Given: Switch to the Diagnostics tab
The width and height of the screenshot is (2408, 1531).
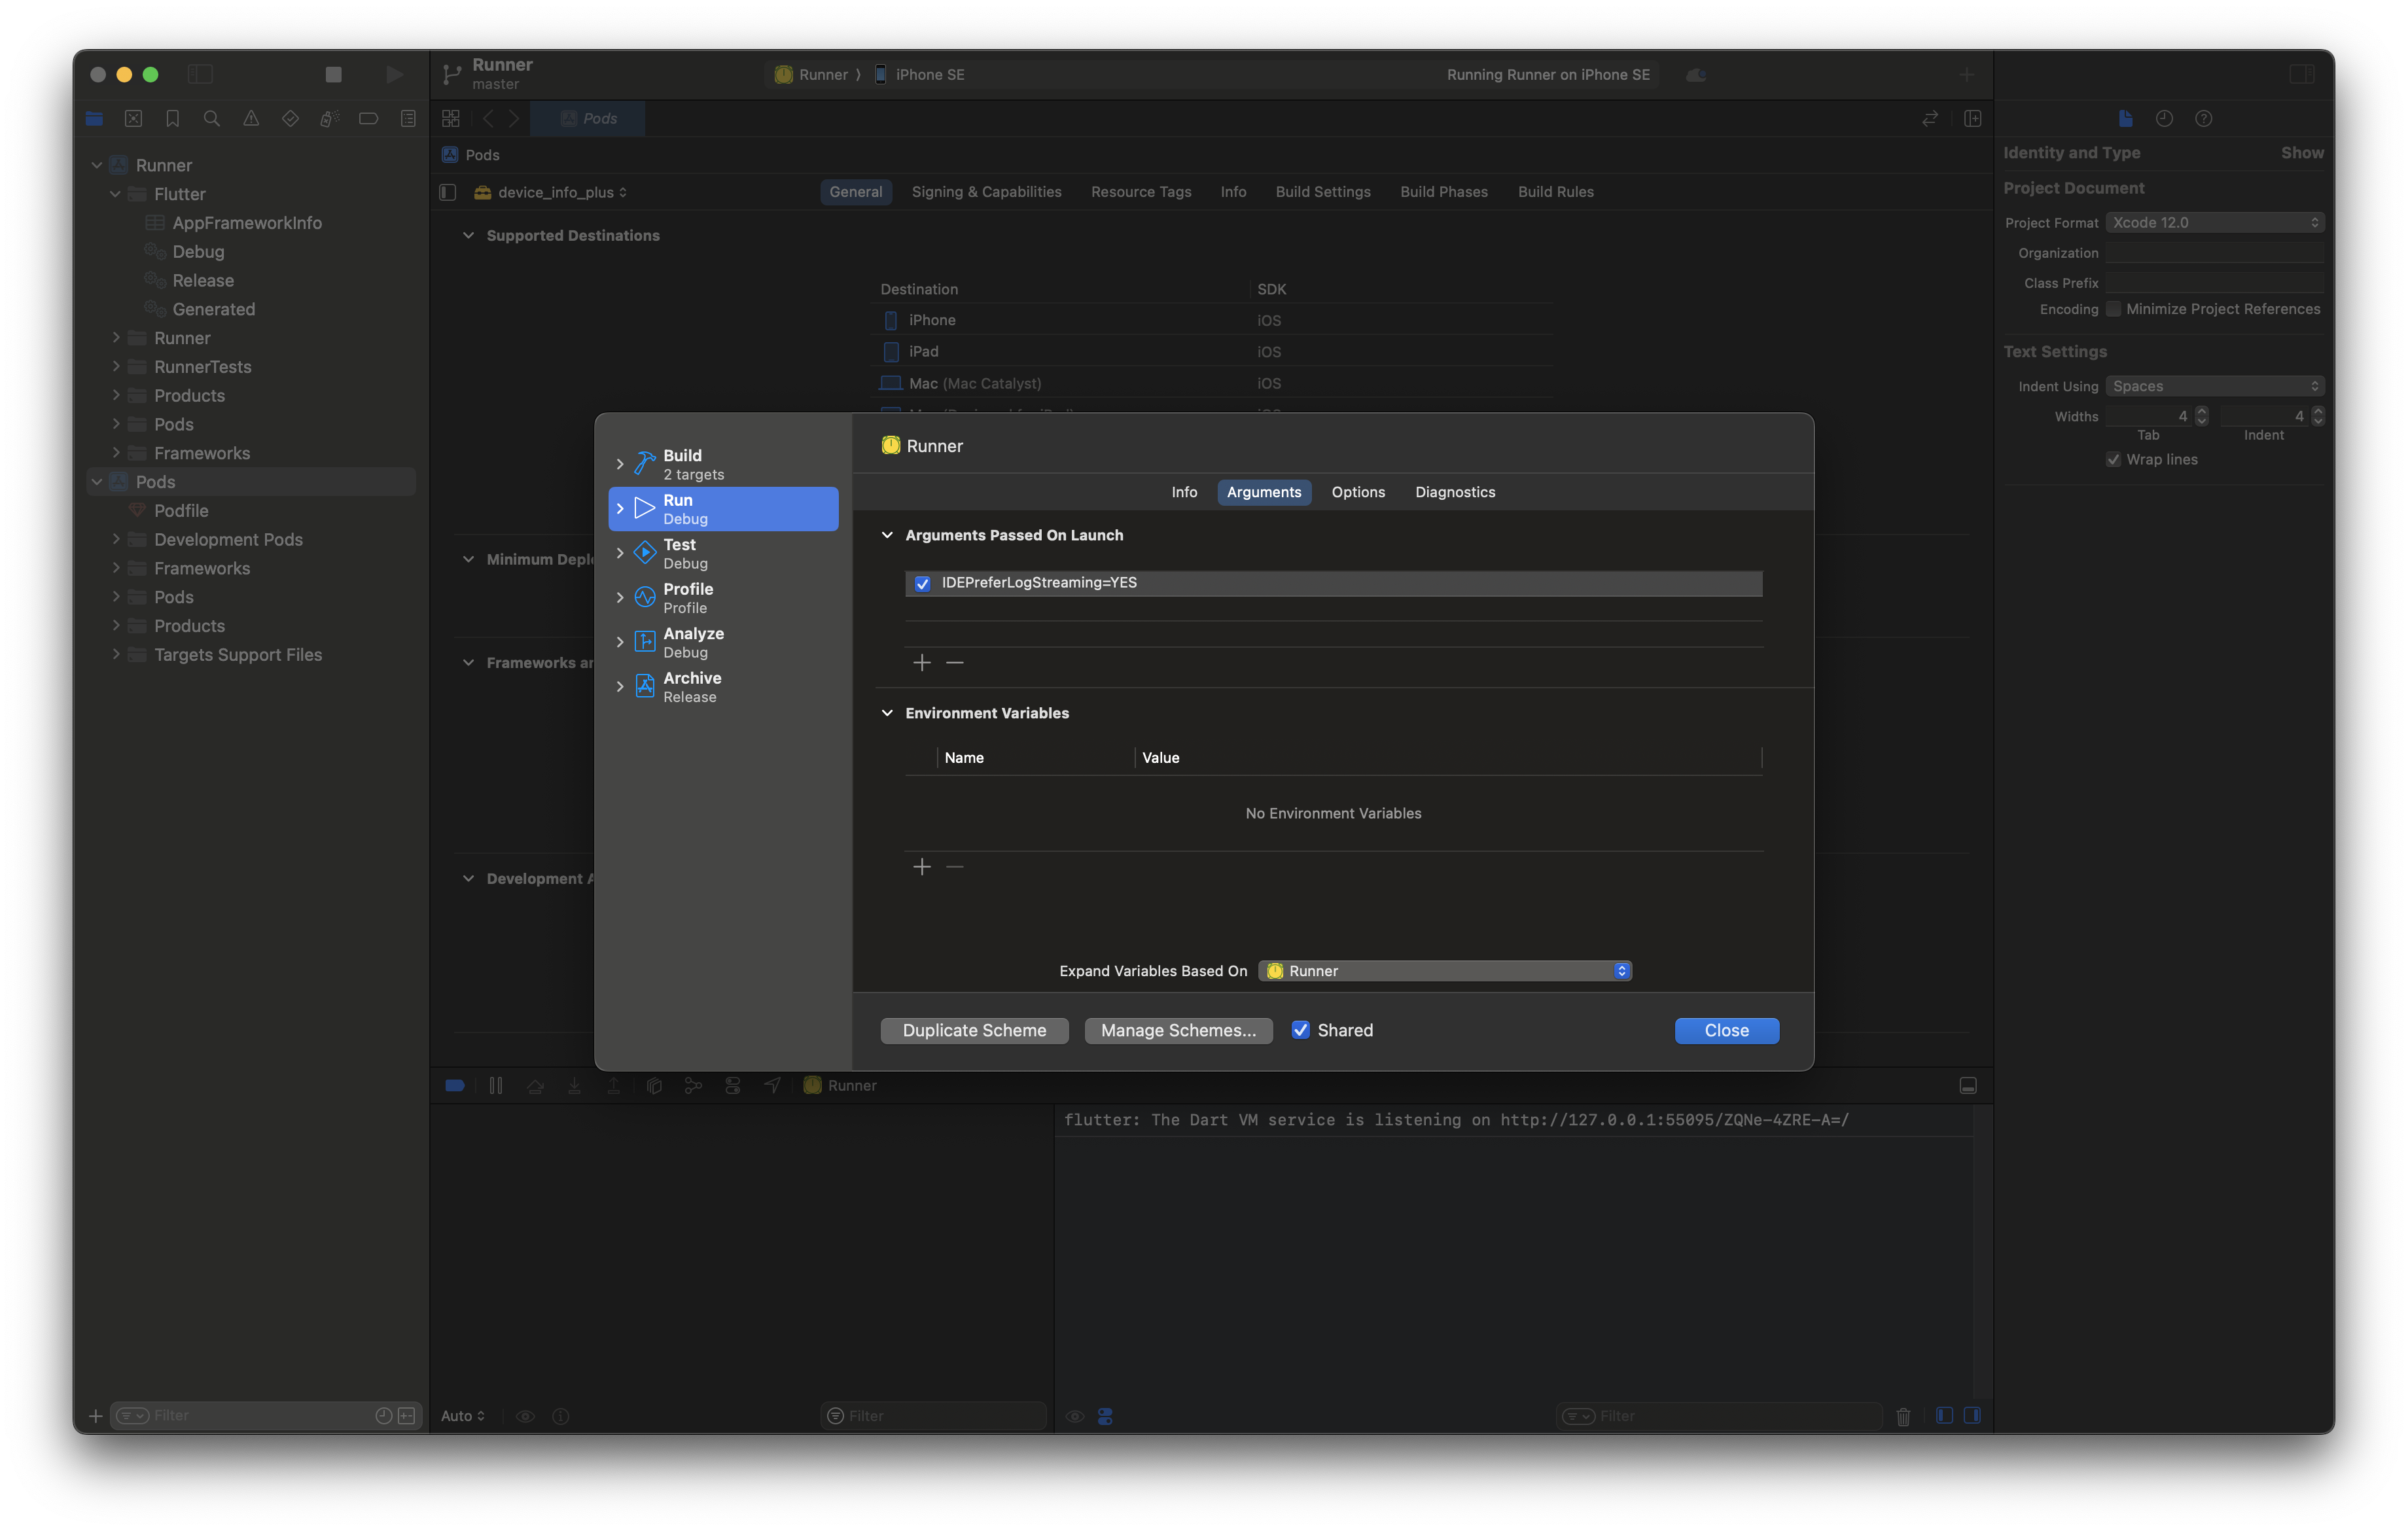Looking at the screenshot, I should (x=1455, y=492).
